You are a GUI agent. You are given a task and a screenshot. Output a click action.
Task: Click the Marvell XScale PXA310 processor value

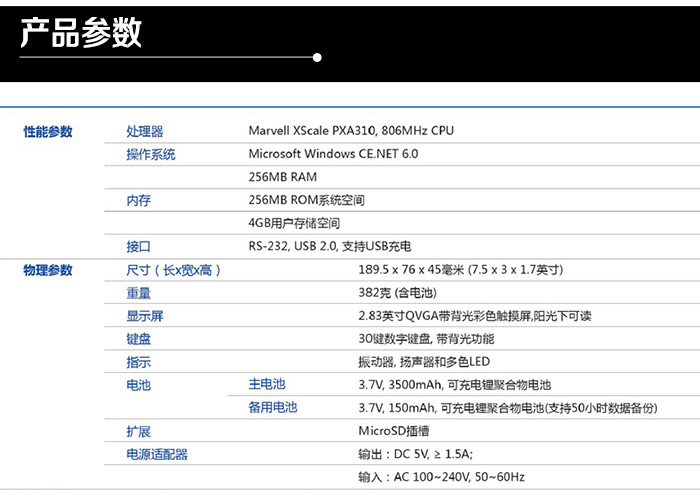point(350,131)
